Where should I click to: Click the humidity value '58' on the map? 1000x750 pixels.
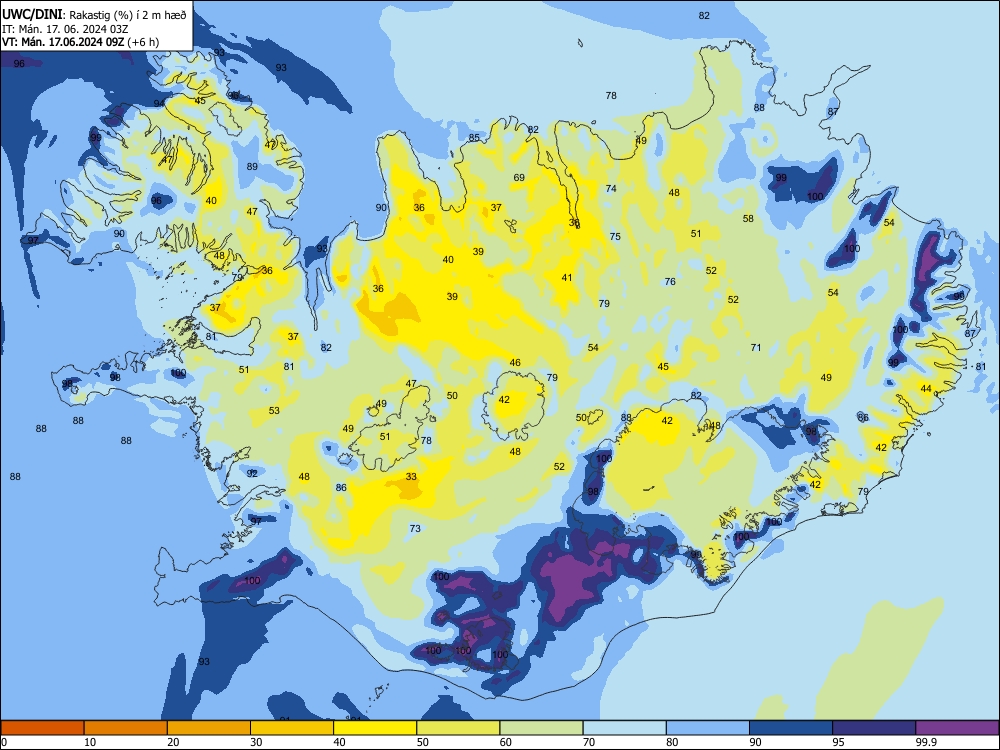click(748, 218)
